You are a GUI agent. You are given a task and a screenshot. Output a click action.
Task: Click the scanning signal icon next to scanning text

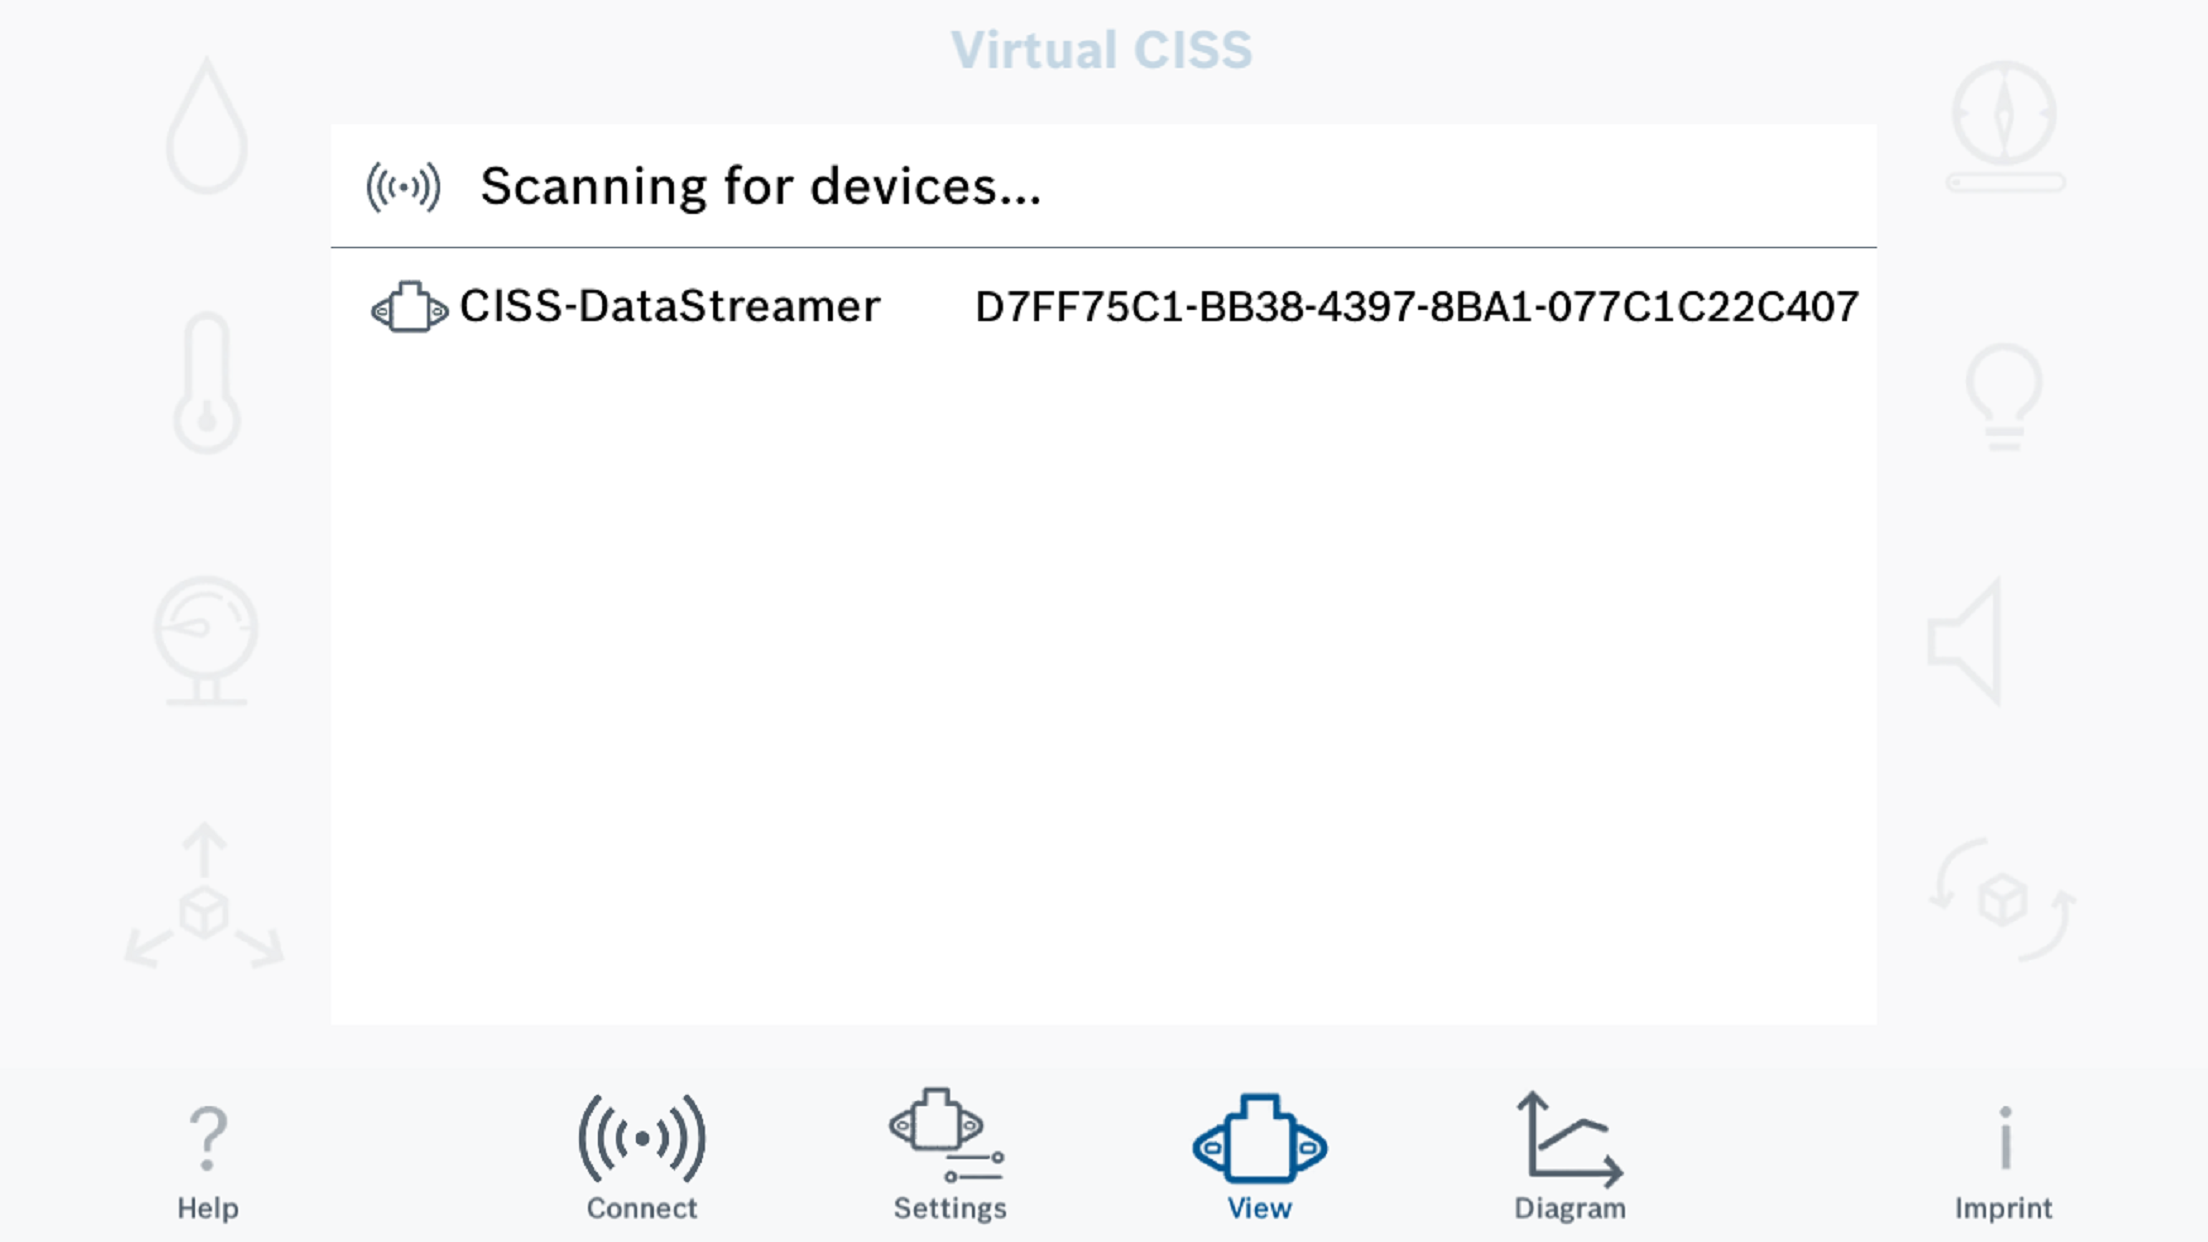pyautogui.click(x=404, y=184)
